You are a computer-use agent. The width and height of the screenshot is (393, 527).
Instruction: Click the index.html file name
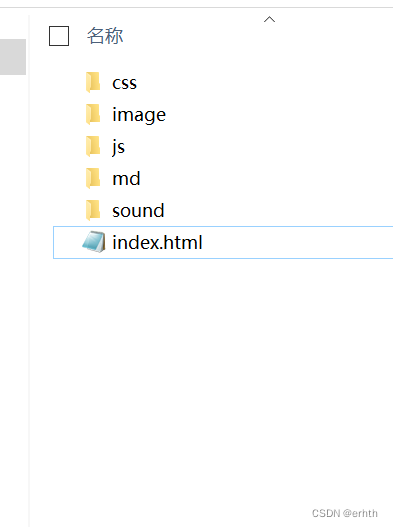coord(157,242)
